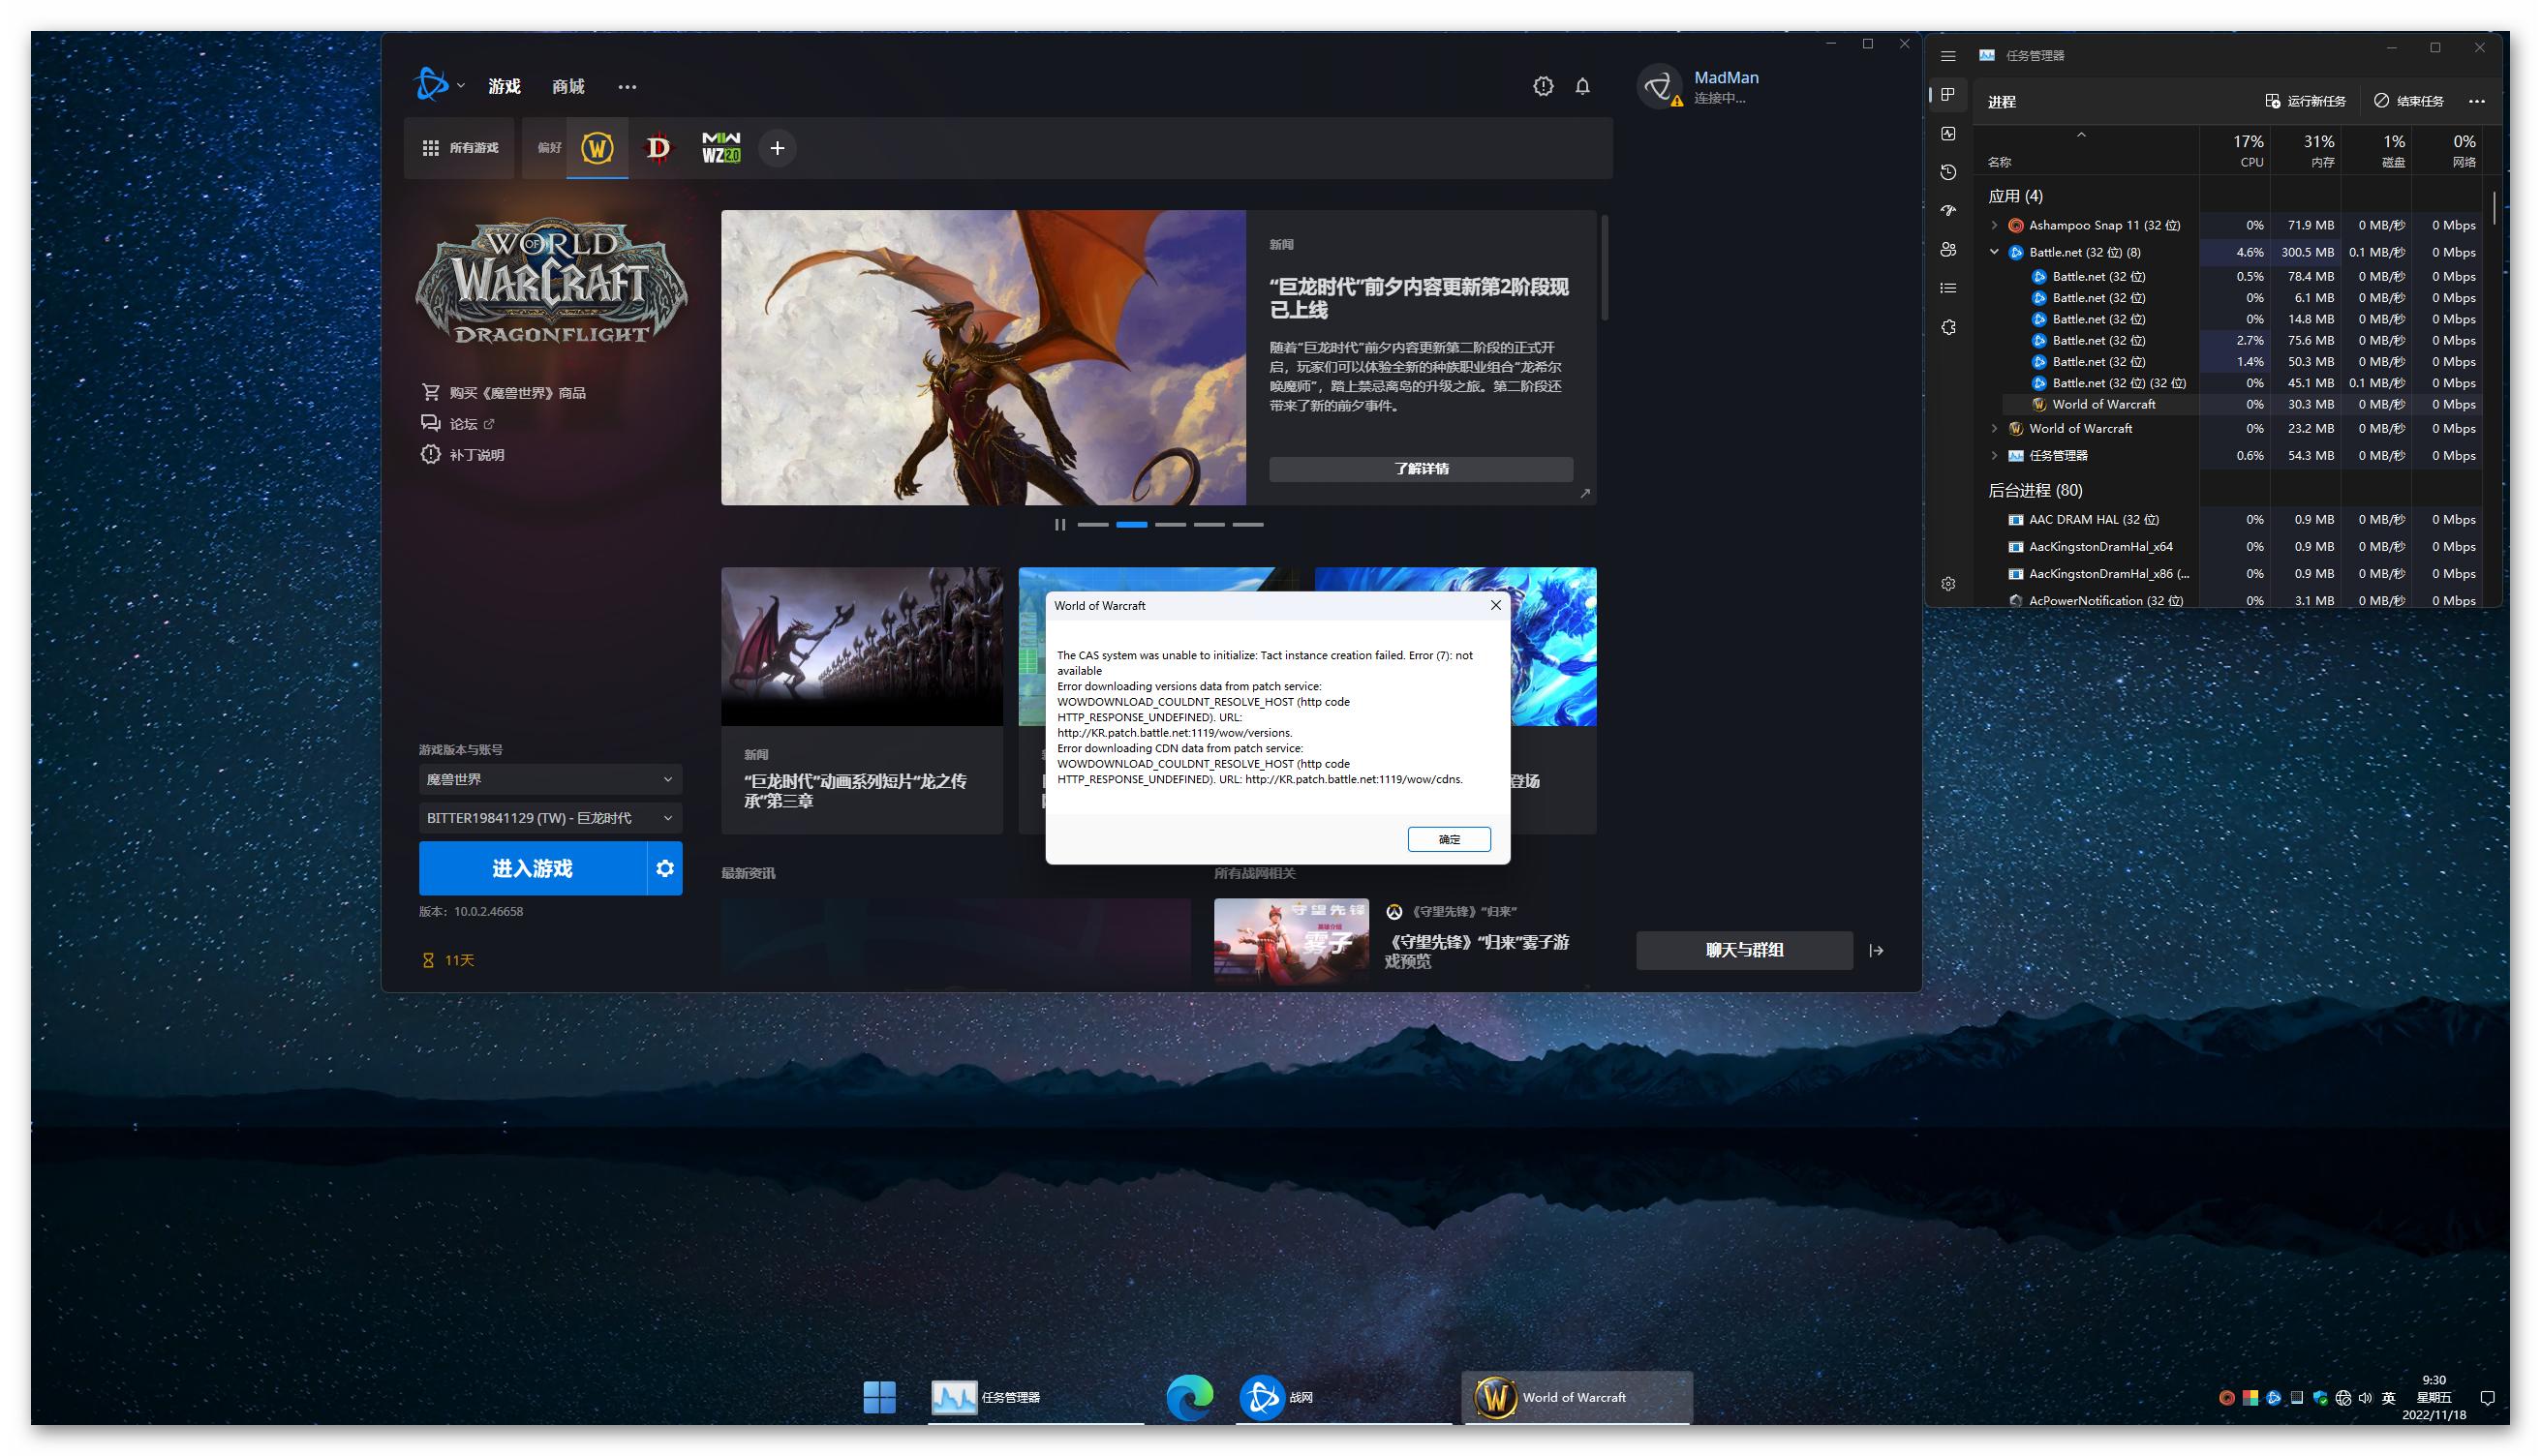
Task: Add a favorite game with plus icon
Action: pos(777,148)
